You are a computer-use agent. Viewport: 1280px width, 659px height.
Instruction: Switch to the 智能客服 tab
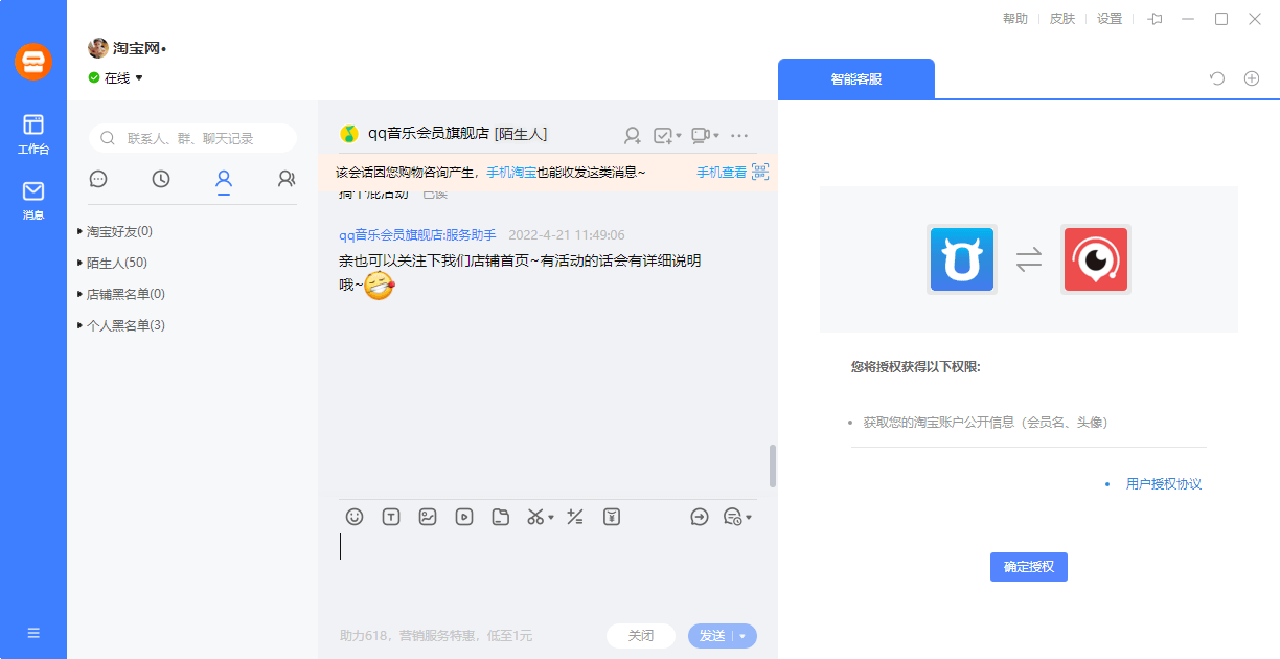(x=856, y=78)
